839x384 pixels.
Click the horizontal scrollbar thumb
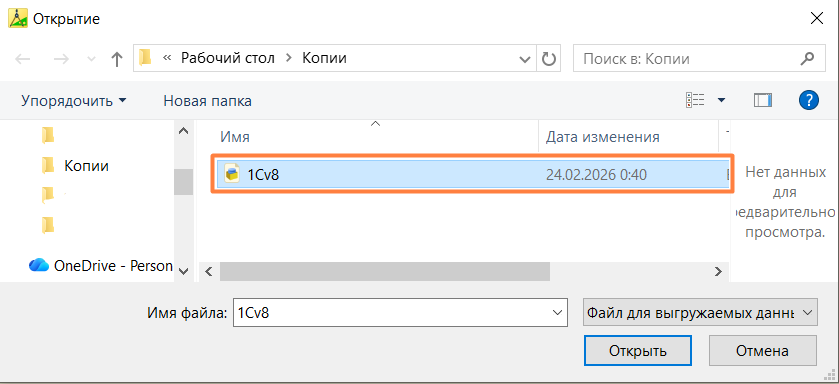tap(385, 271)
